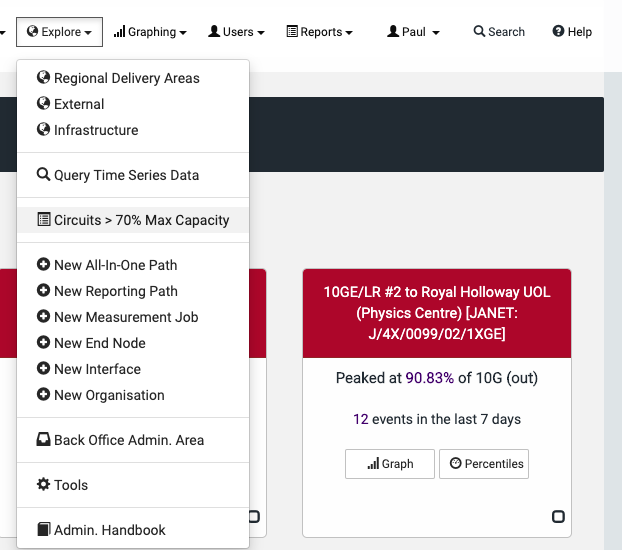Click magnifier icon next to Query Time Series

(43, 174)
